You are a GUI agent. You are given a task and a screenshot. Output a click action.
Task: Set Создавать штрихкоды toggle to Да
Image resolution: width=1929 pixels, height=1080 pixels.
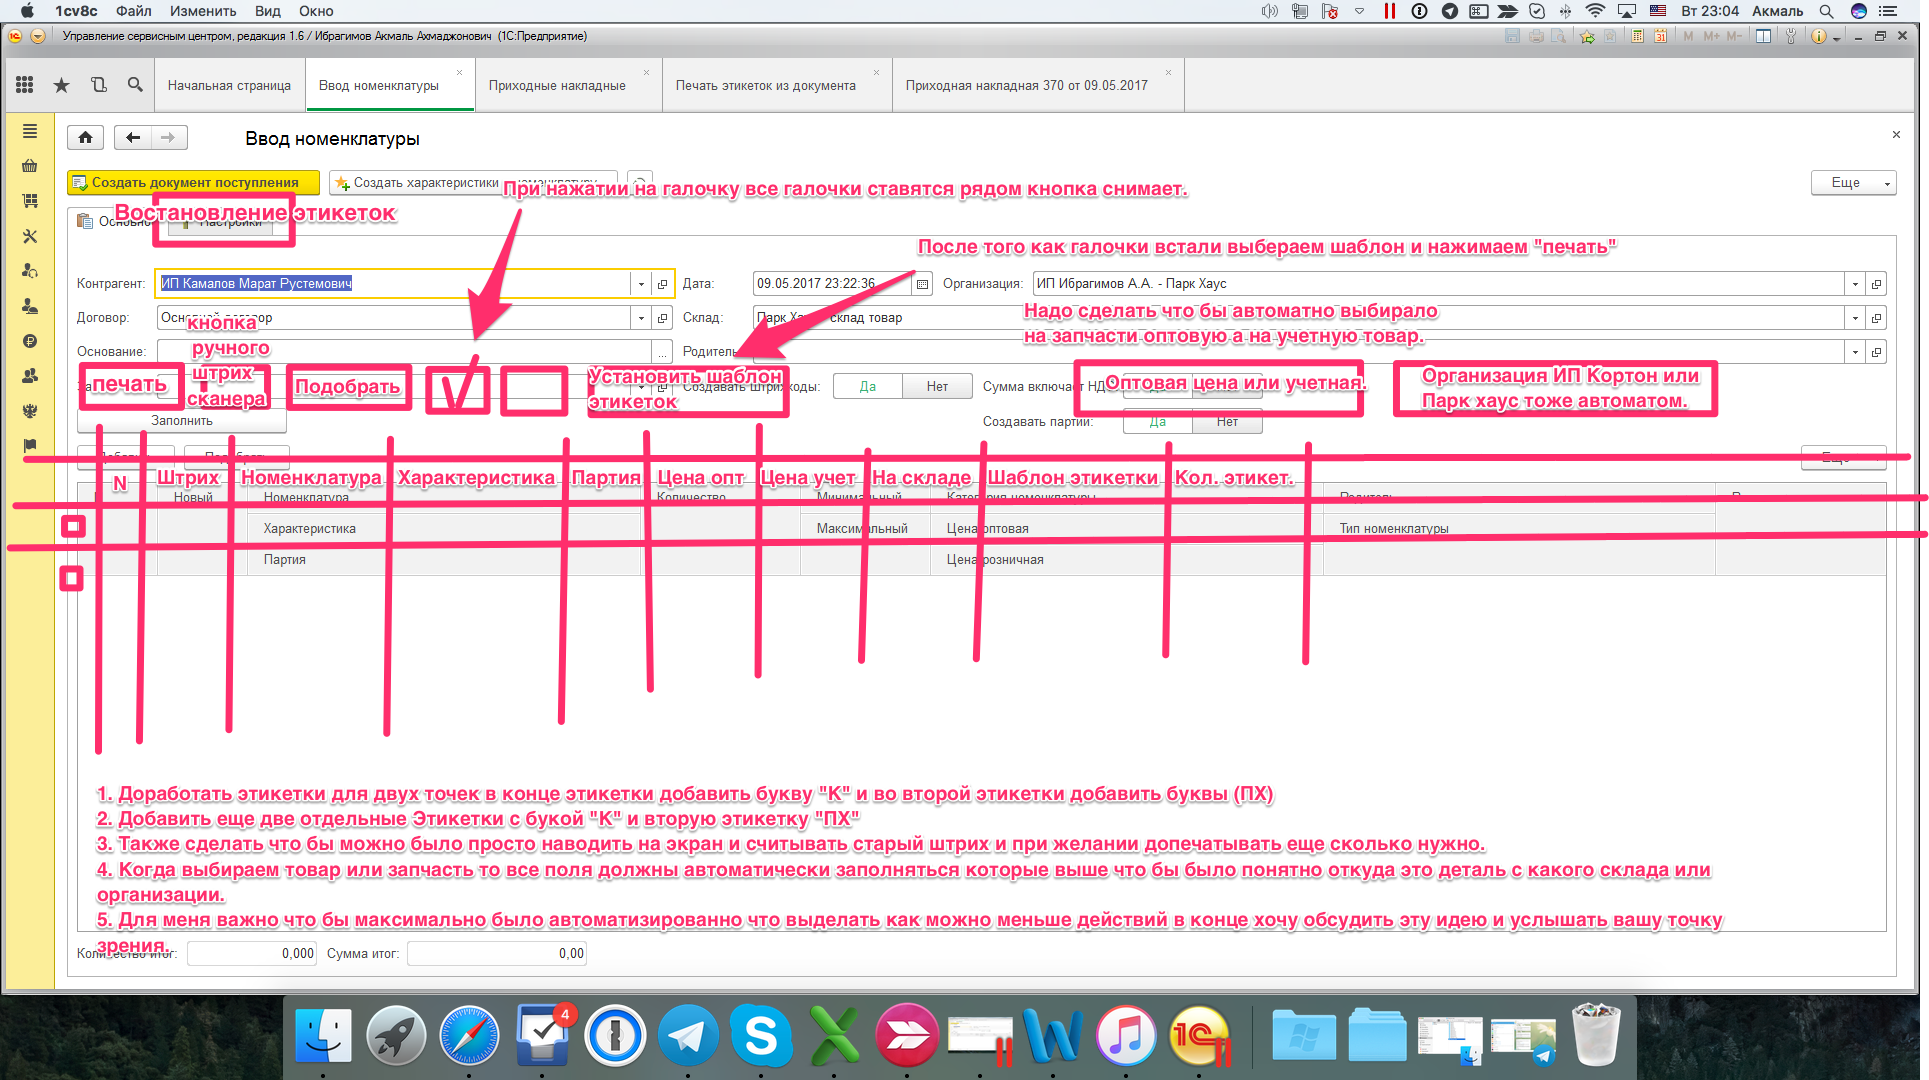tap(867, 386)
